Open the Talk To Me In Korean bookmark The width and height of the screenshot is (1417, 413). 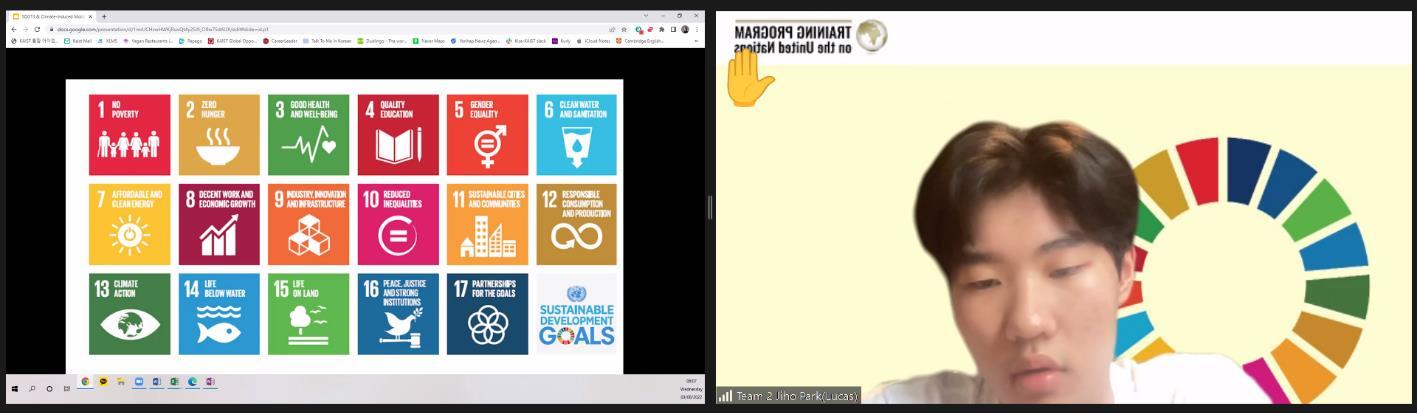[326, 41]
